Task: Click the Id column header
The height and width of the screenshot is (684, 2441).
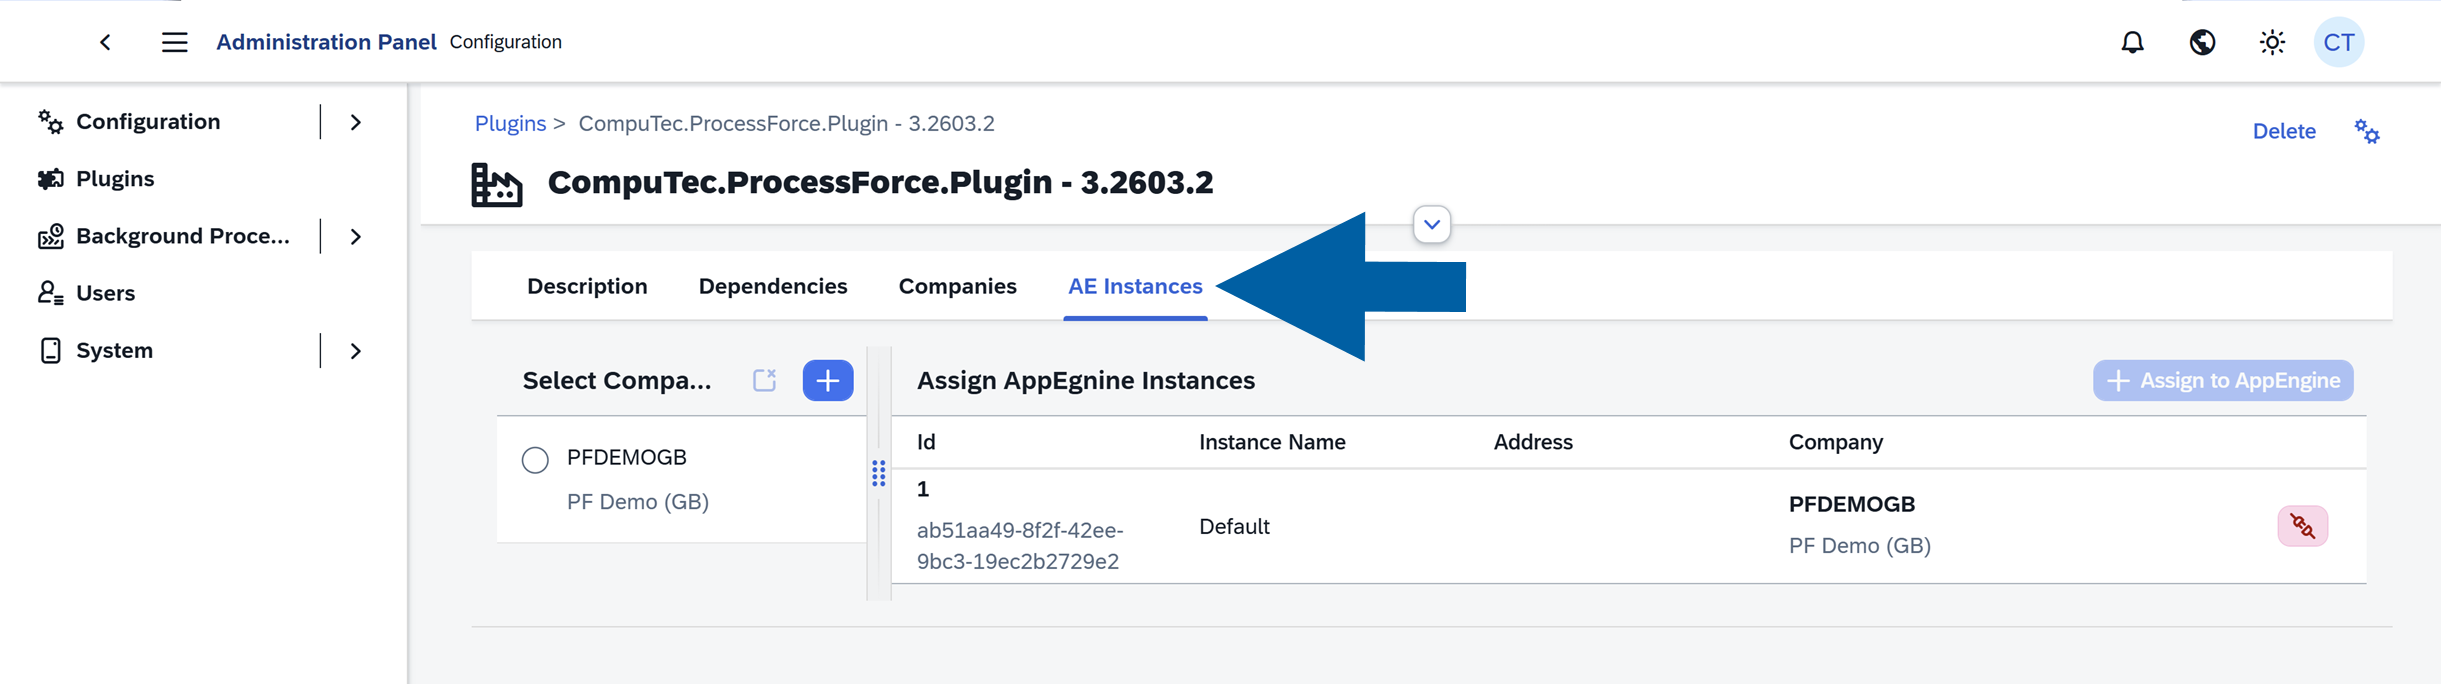Action: 926,442
